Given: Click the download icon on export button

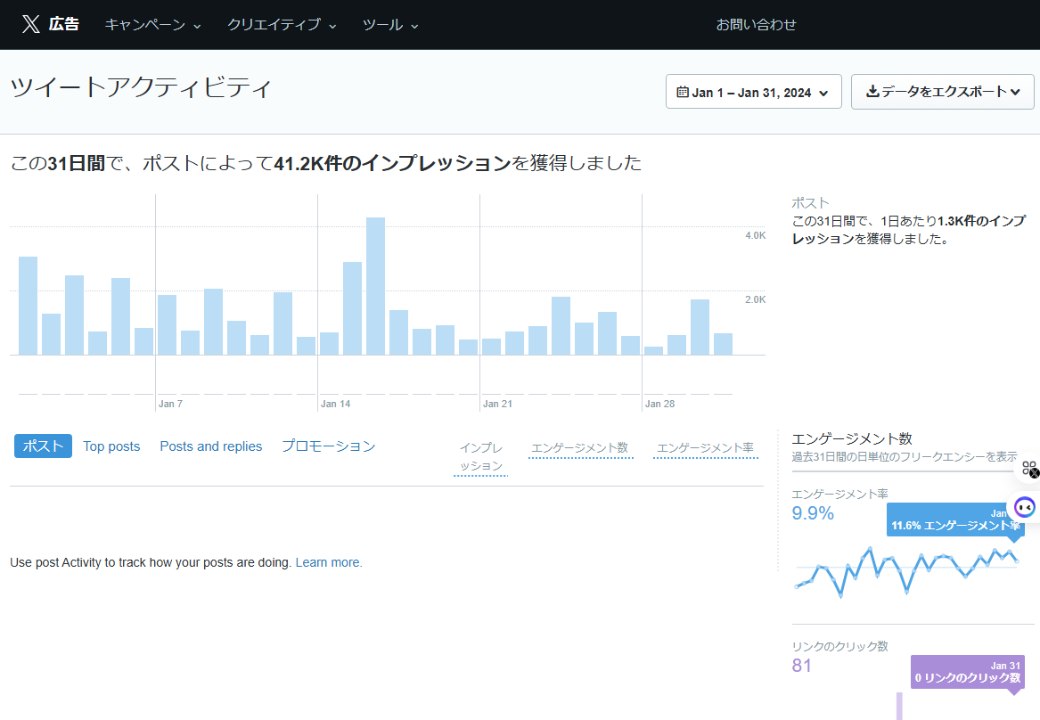Looking at the screenshot, I should tap(872, 92).
